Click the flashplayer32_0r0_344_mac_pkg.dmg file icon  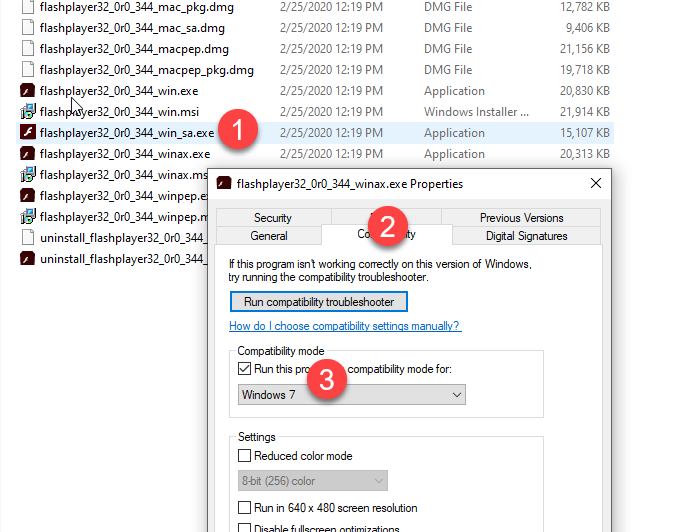[x=28, y=7]
